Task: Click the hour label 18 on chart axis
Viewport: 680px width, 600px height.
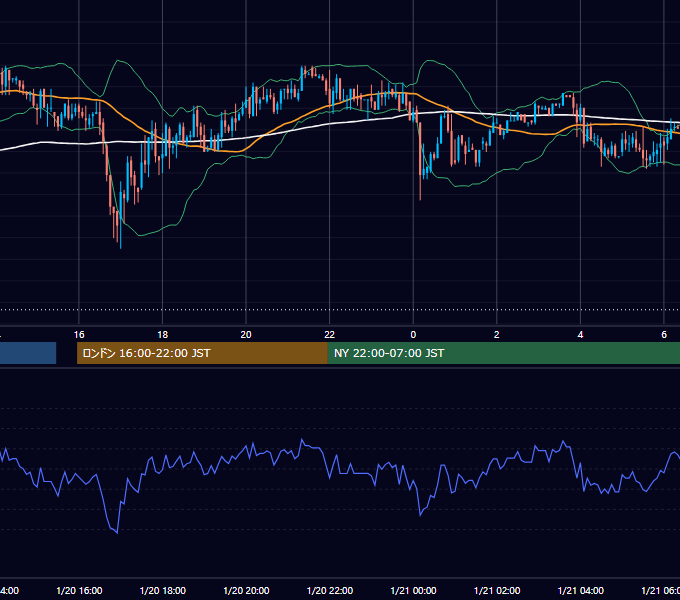Action: (x=163, y=335)
